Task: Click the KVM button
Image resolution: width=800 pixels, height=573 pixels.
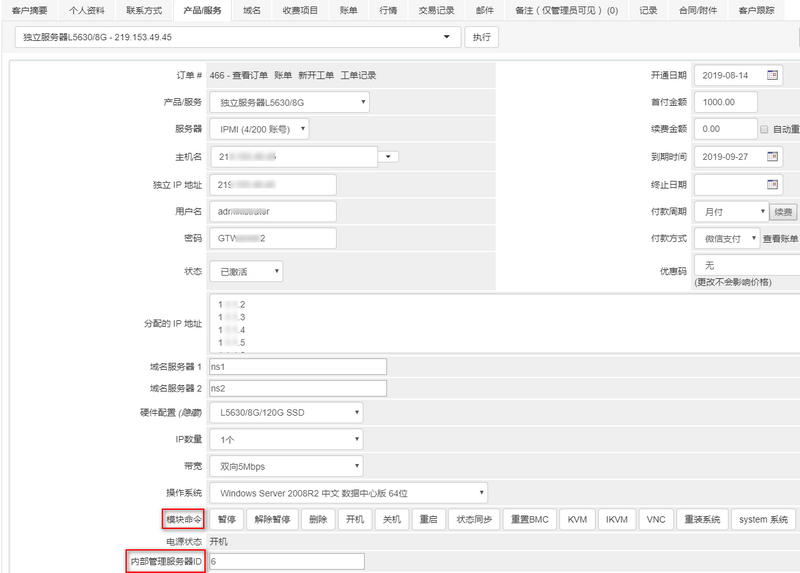Action: coord(577,519)
